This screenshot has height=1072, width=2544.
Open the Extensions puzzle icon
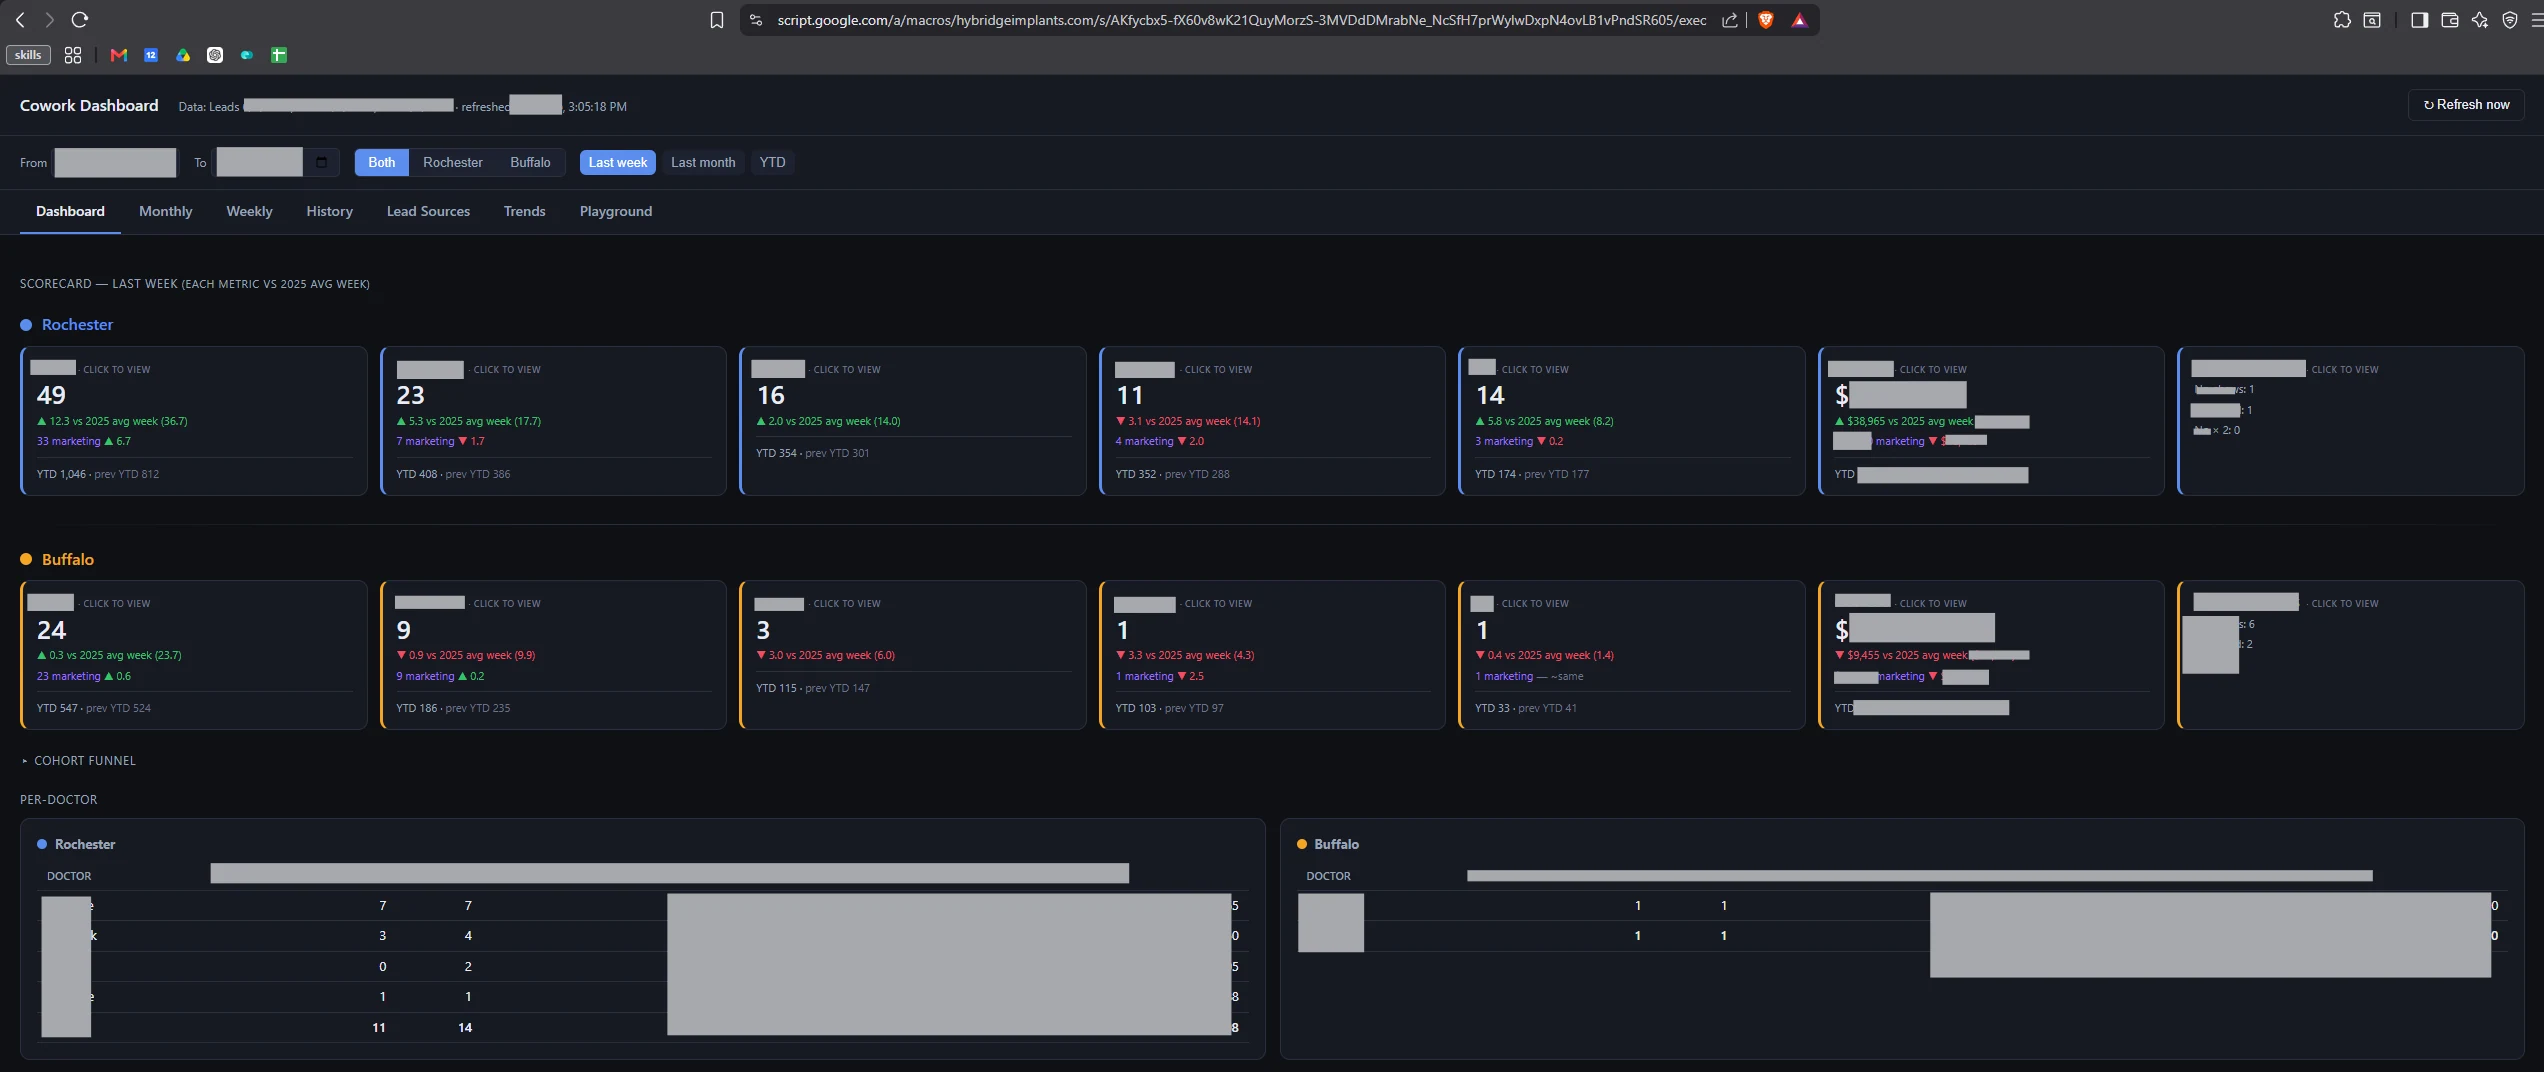coord(2342,20)
